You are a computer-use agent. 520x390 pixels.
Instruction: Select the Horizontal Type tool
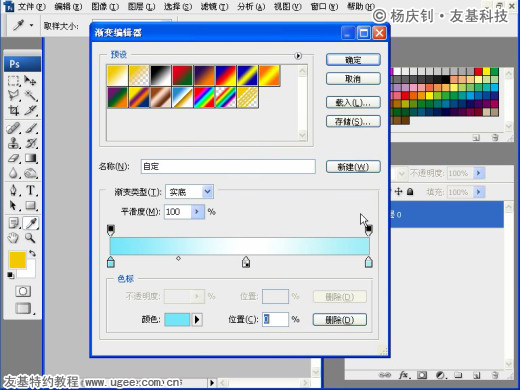coord(30,190)
